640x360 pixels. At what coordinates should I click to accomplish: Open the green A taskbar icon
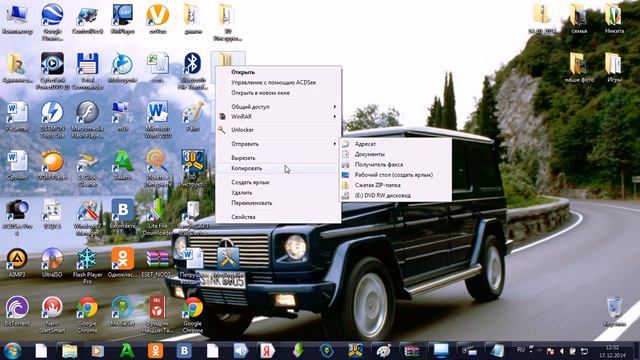pyautogui.click(x=127, y=351)
